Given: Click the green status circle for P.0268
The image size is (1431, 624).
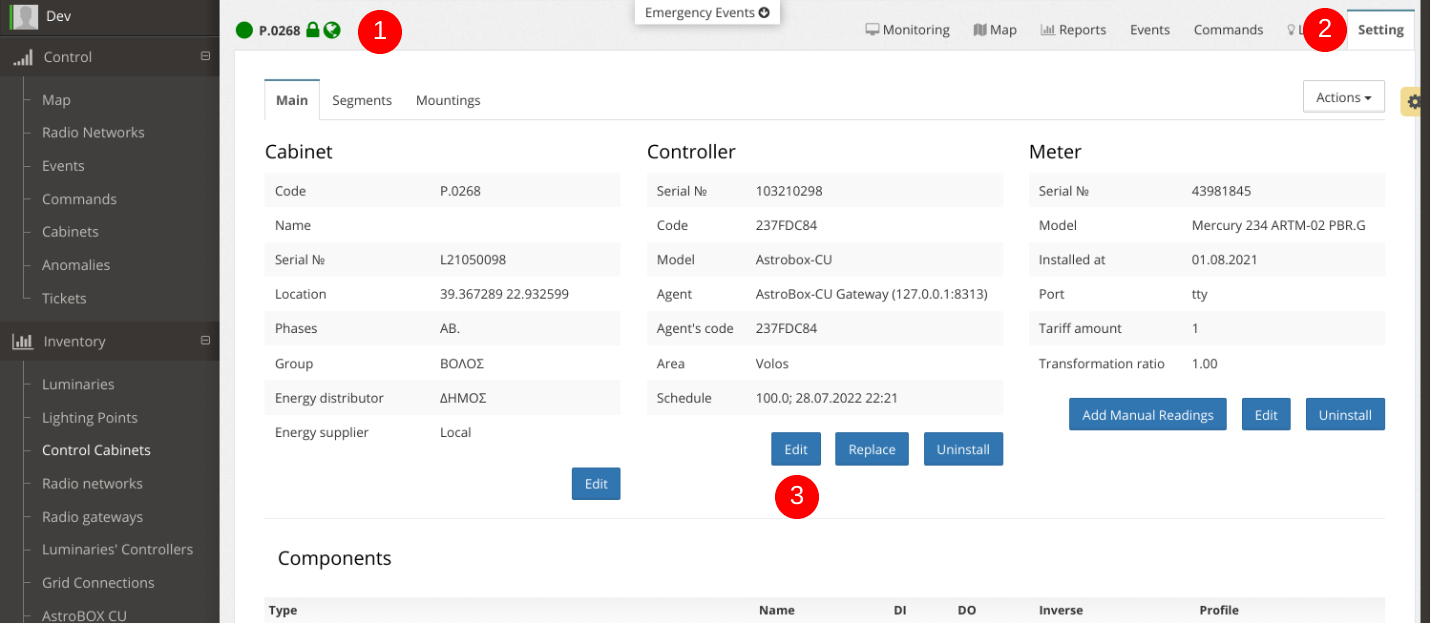Looking at the screenshot, I should [244, 30].
